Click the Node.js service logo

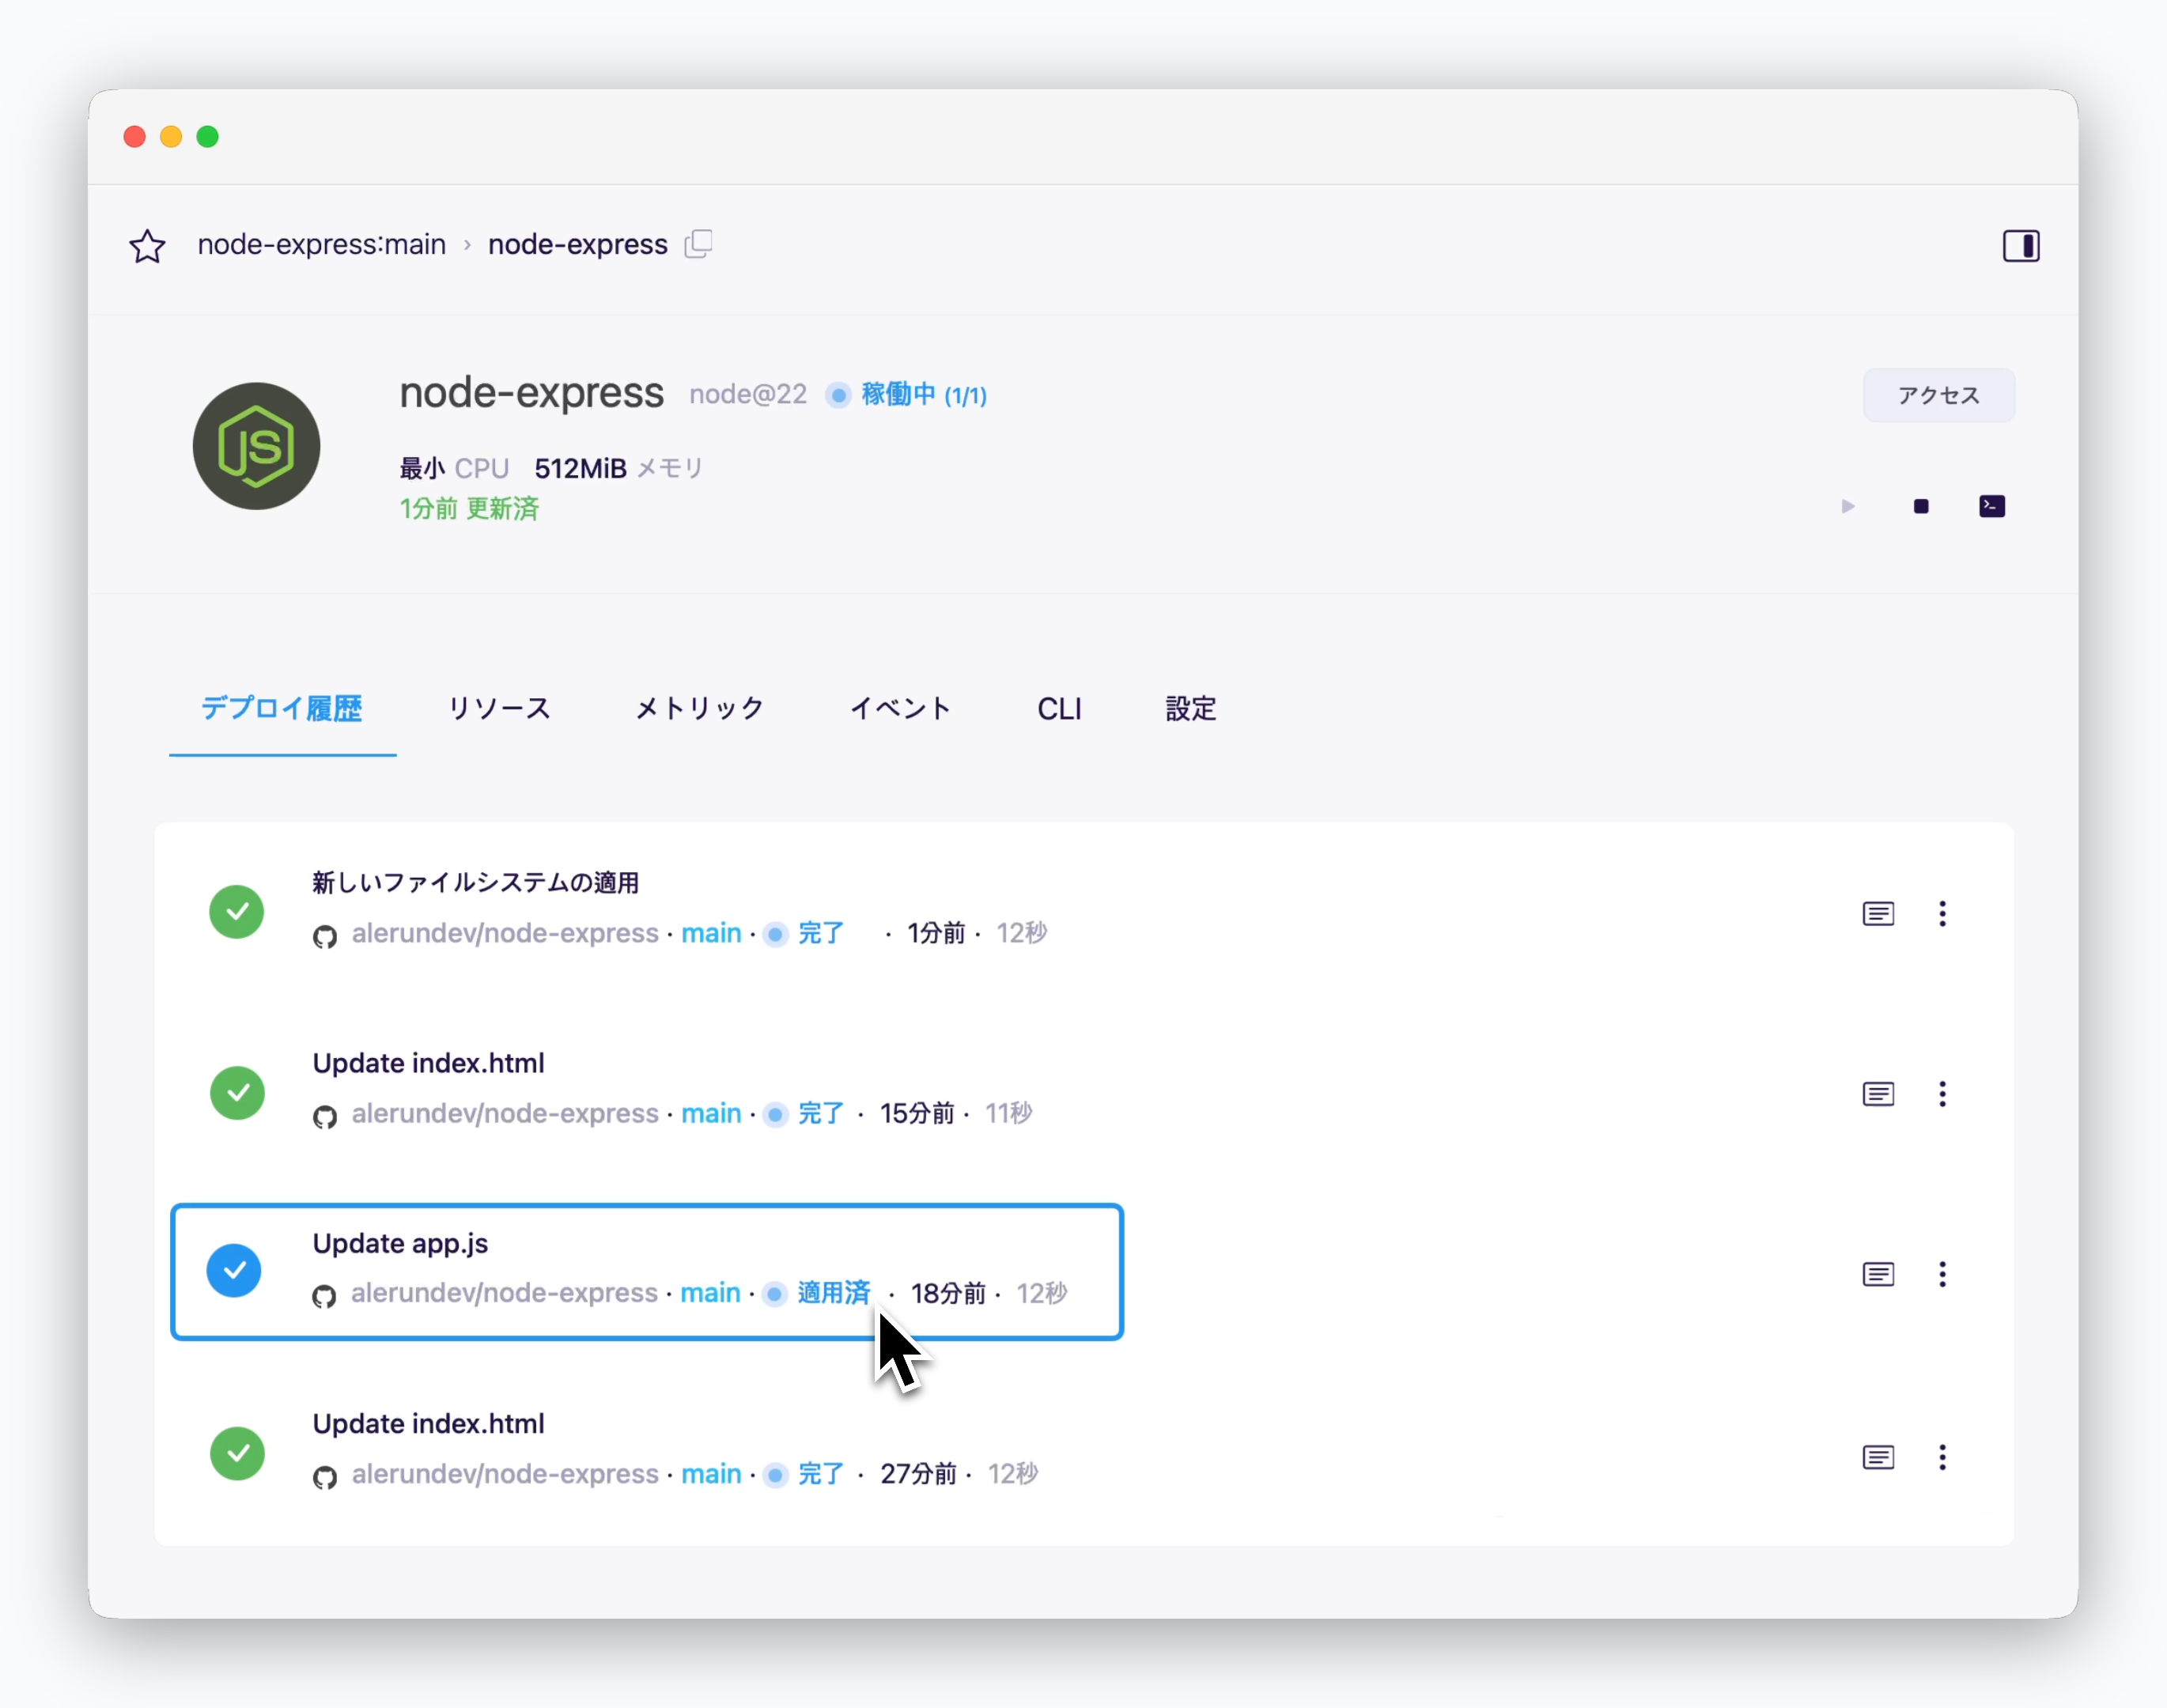[257, 446]
